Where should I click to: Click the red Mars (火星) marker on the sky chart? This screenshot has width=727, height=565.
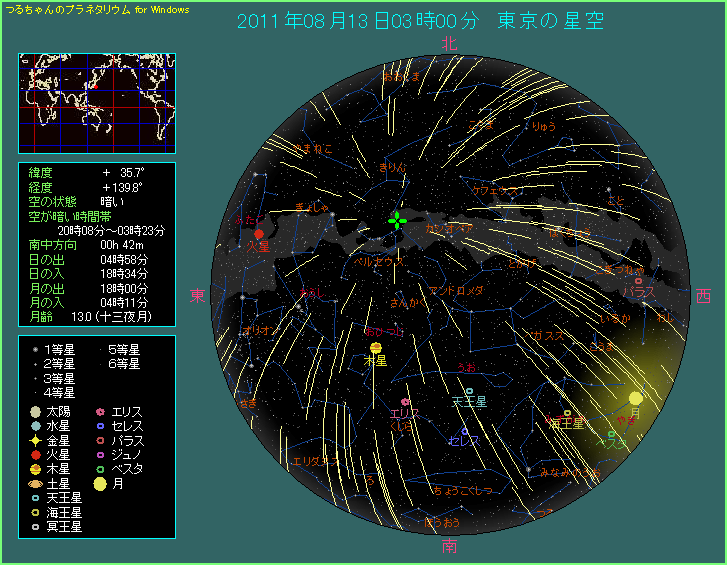(259, 233)
